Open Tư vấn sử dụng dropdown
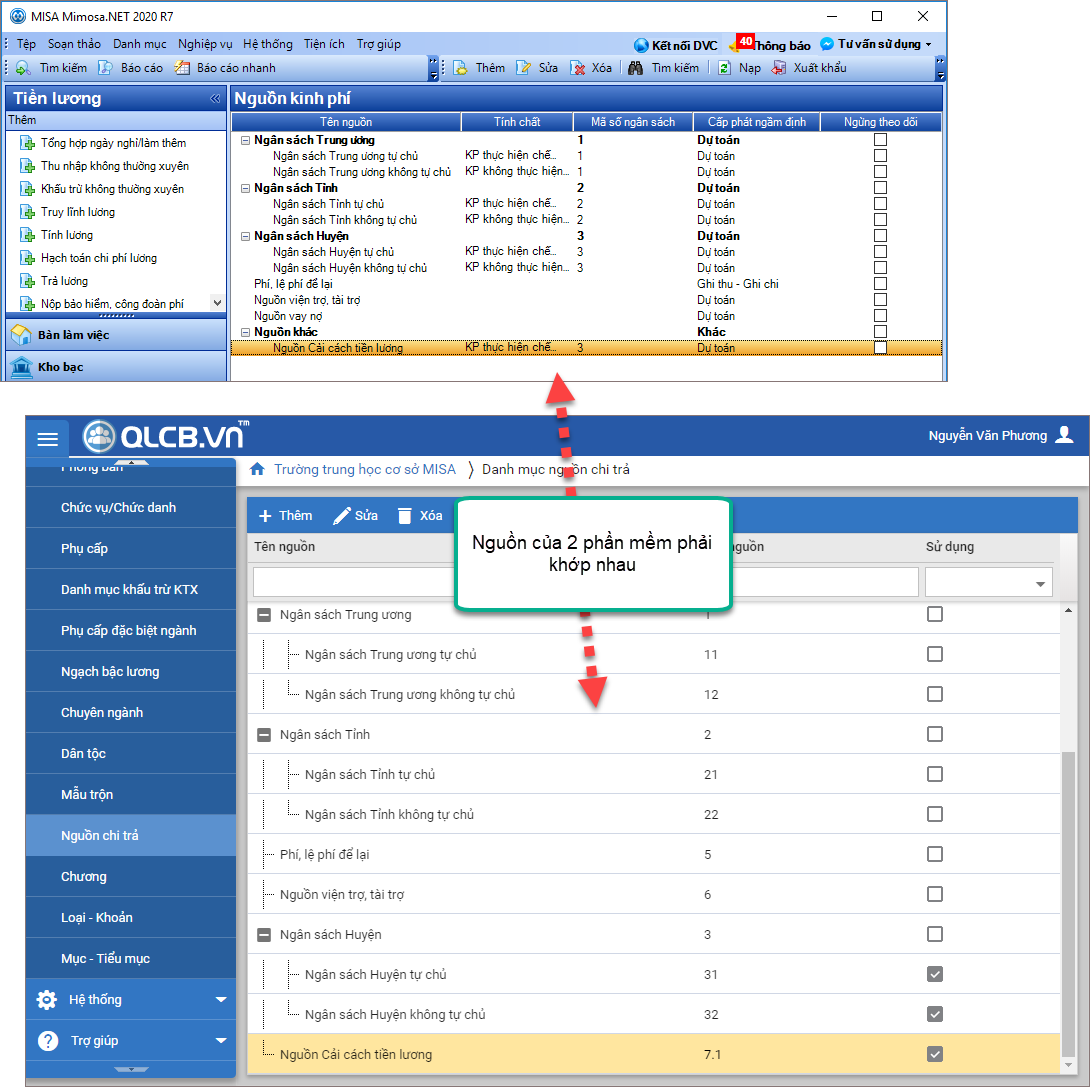This screenshot has width=1090, height=1087. point(877,44)
